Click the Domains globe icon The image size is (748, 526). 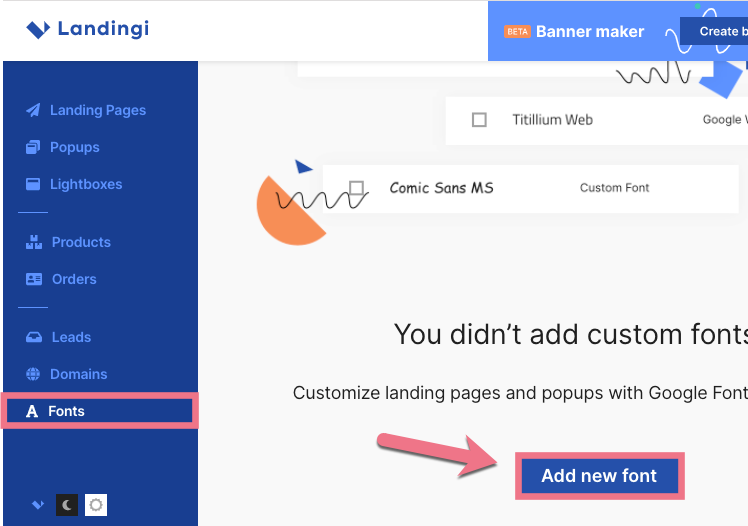33,374
